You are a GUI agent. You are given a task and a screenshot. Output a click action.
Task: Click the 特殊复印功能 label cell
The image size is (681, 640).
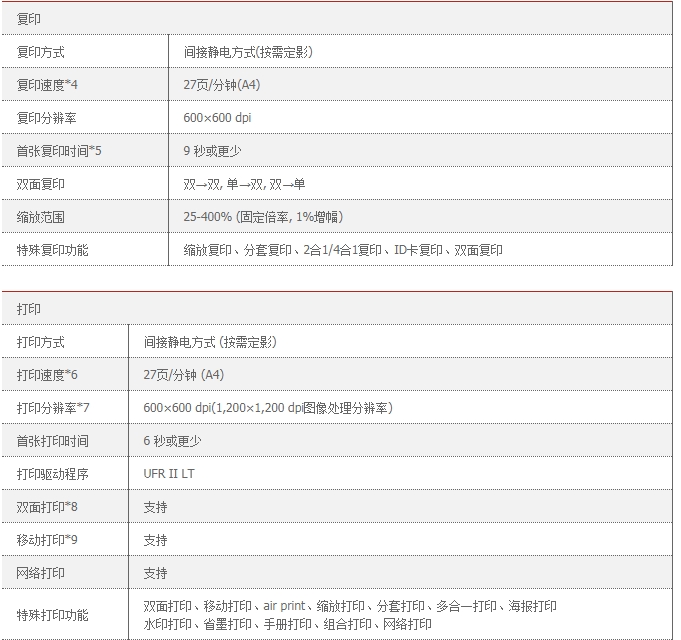tap(53, 250)
